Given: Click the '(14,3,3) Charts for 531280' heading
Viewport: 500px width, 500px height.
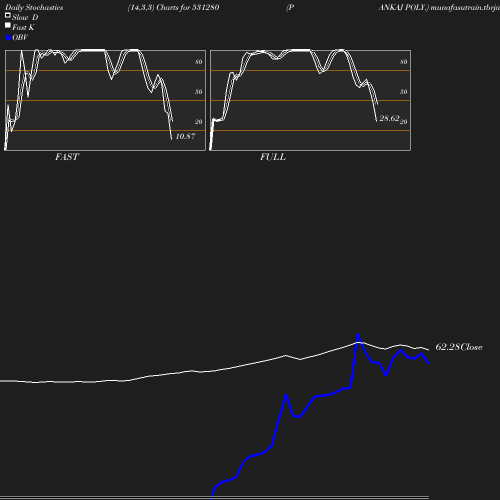Looking at the screenshot, I should pos(173,7).
